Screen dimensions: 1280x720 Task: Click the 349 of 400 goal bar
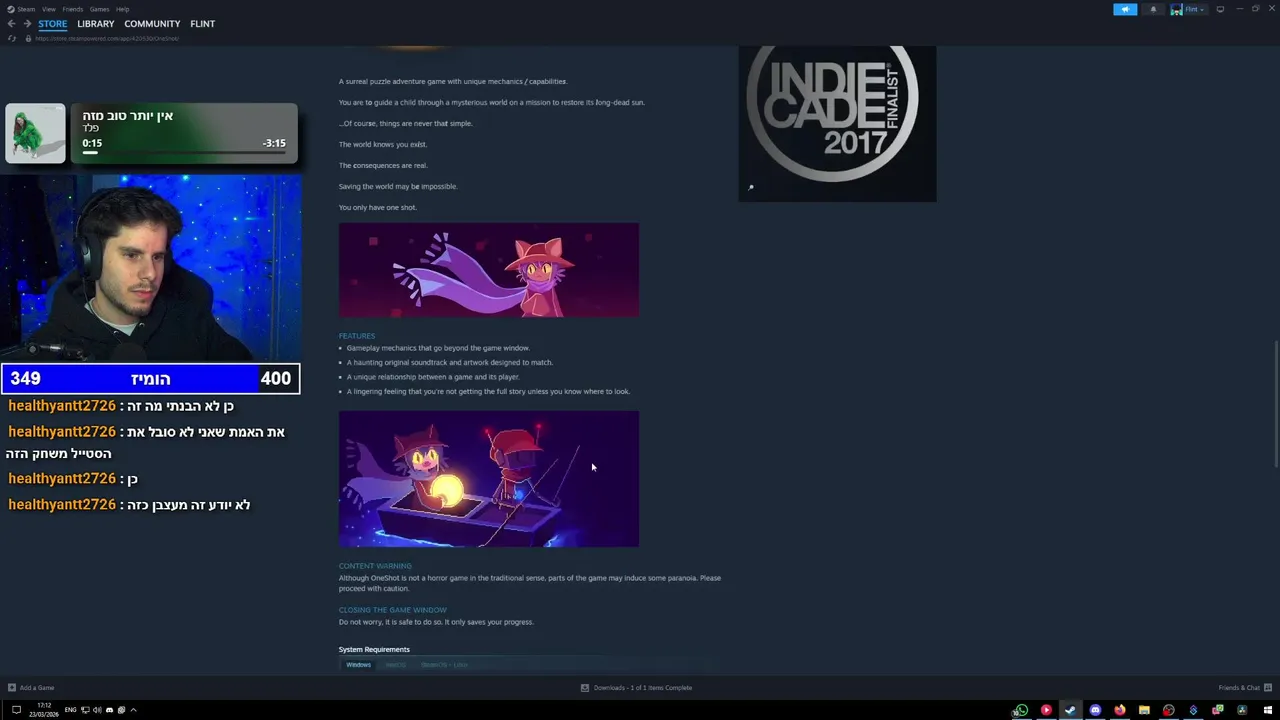[151, 378]
